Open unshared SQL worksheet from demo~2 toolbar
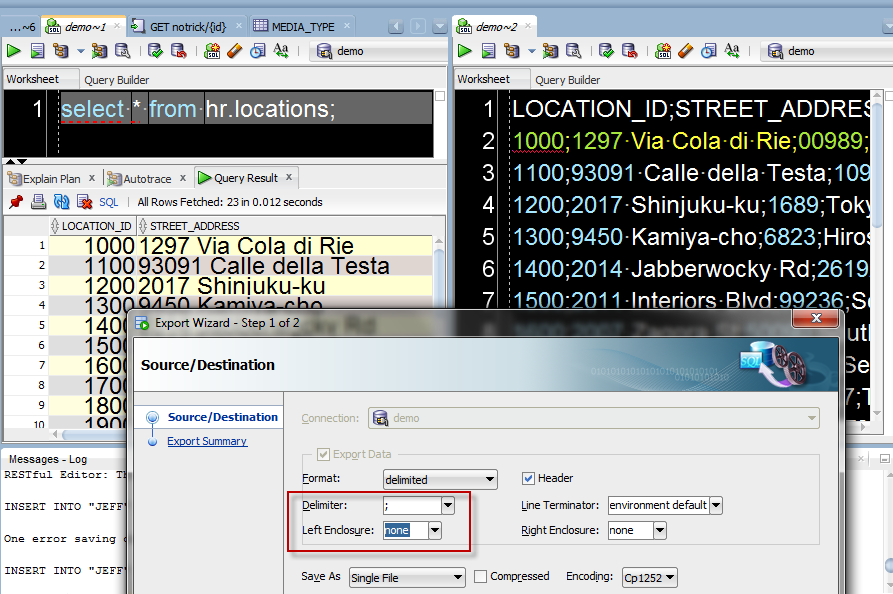Screen dimensions: 893x594 pos(663,51)
